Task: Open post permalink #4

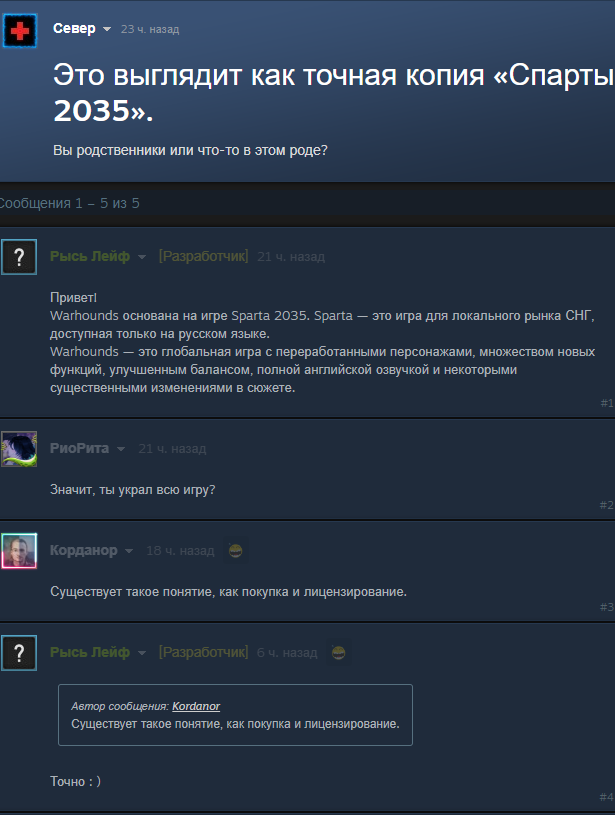Action: [x=607, y=797]
